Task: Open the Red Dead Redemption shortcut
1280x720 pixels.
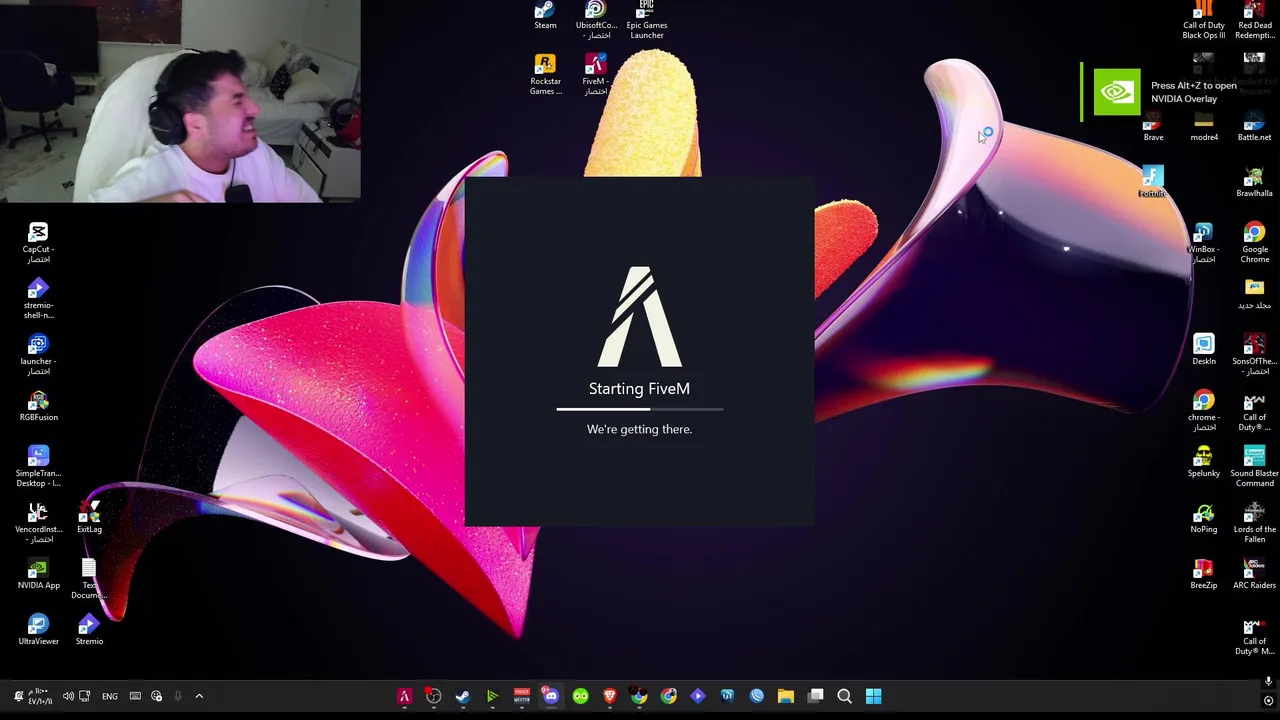Action: click(x=1254, y=20)
